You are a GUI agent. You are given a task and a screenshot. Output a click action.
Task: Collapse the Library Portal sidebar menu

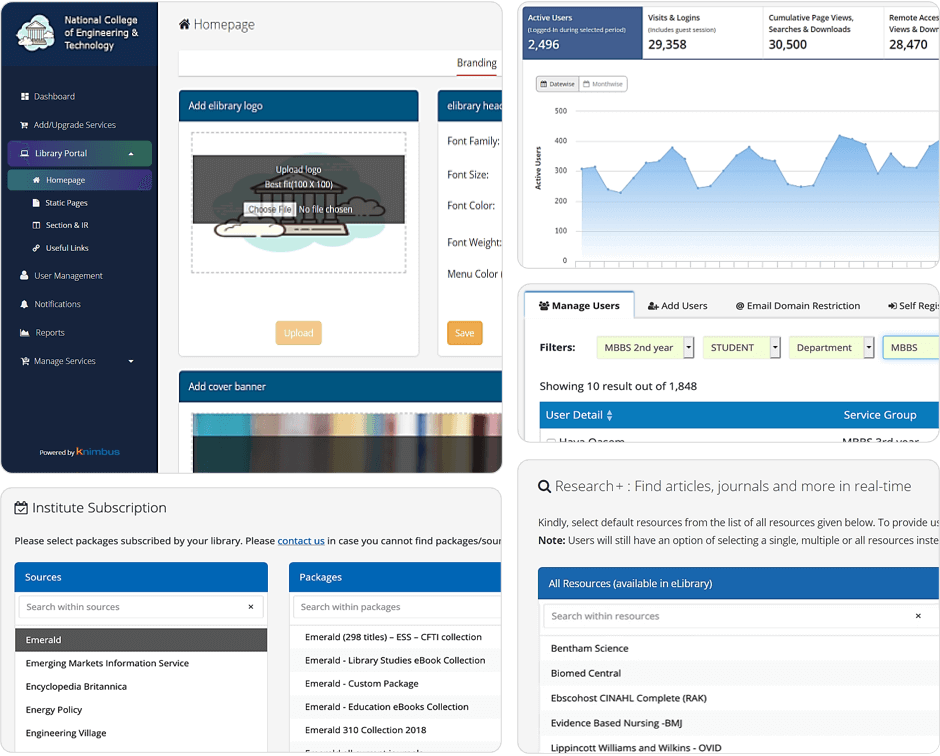pyautogui.click(x=131, y=154)
